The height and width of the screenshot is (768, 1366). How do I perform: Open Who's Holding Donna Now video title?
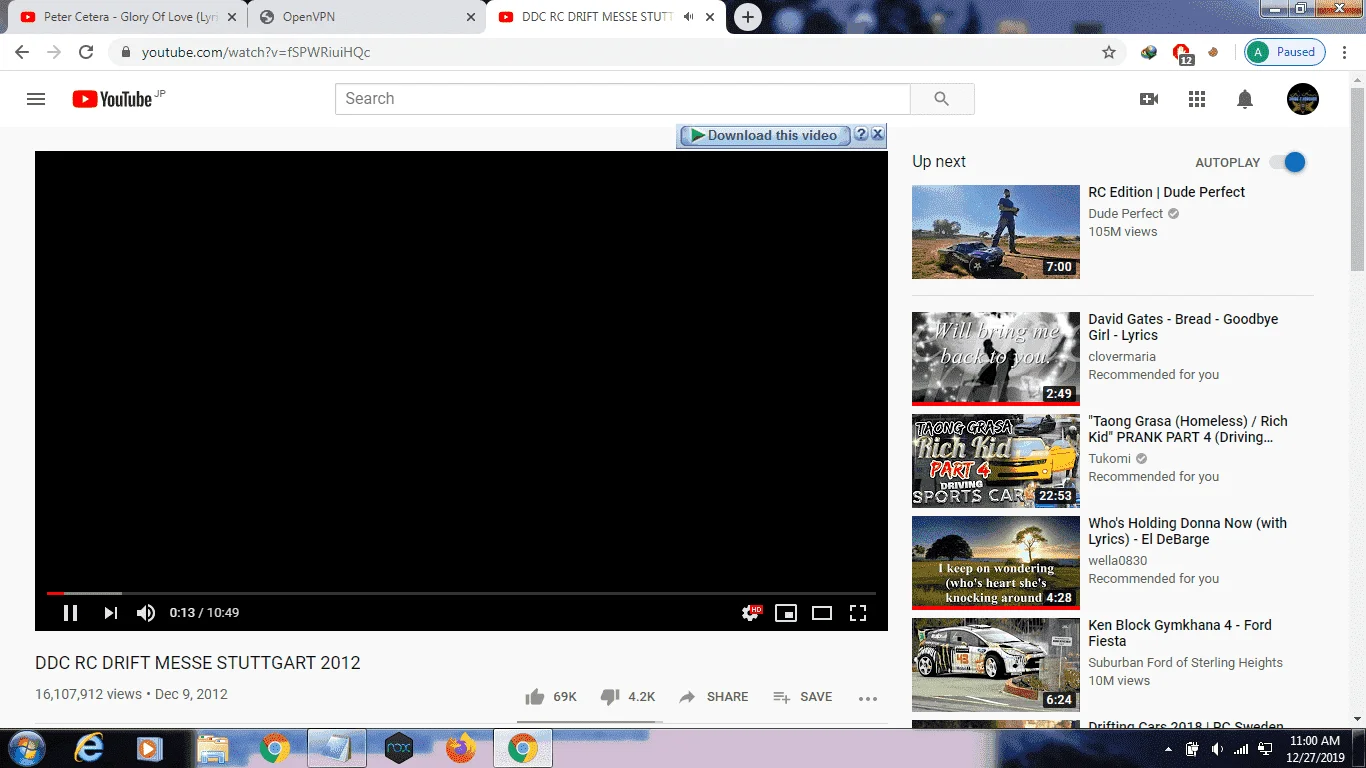[x=1188, y=531]
